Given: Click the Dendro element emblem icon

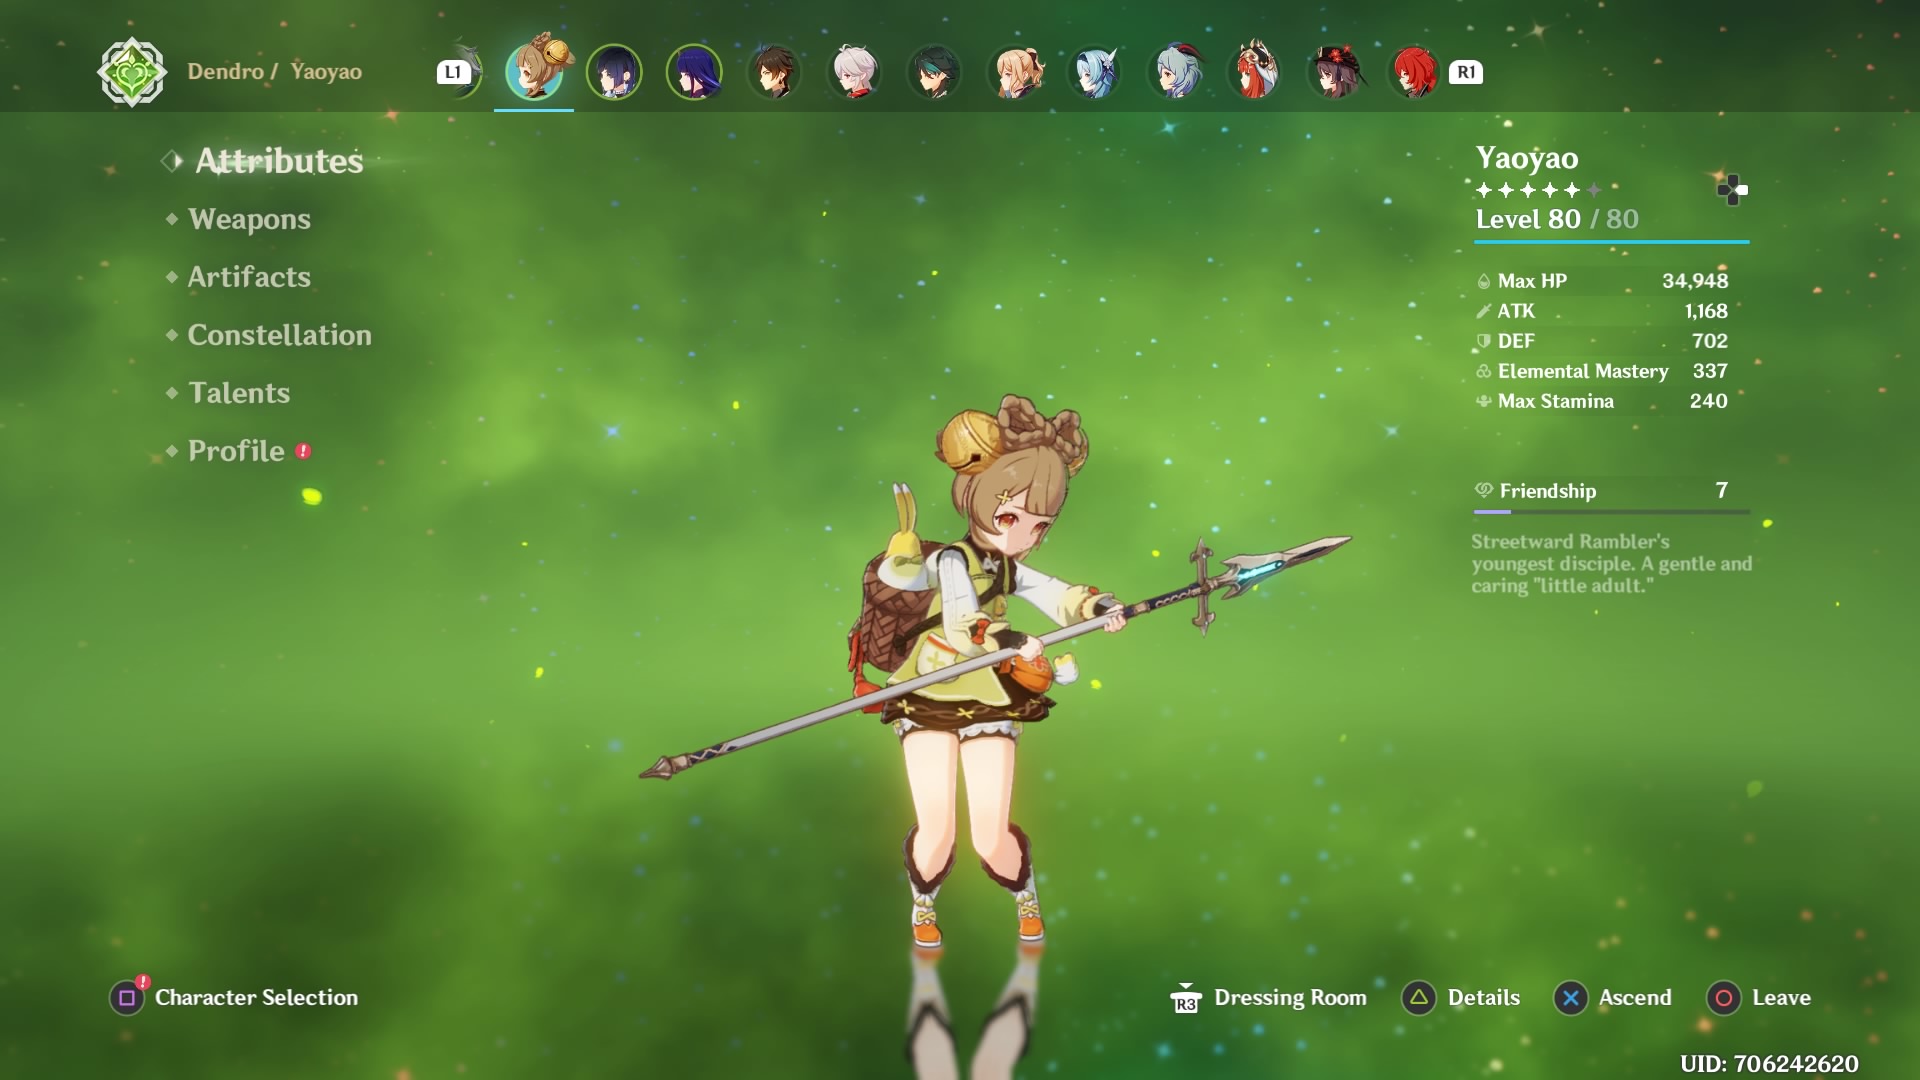Looking at the screenshot, I should tap(132, 72).
